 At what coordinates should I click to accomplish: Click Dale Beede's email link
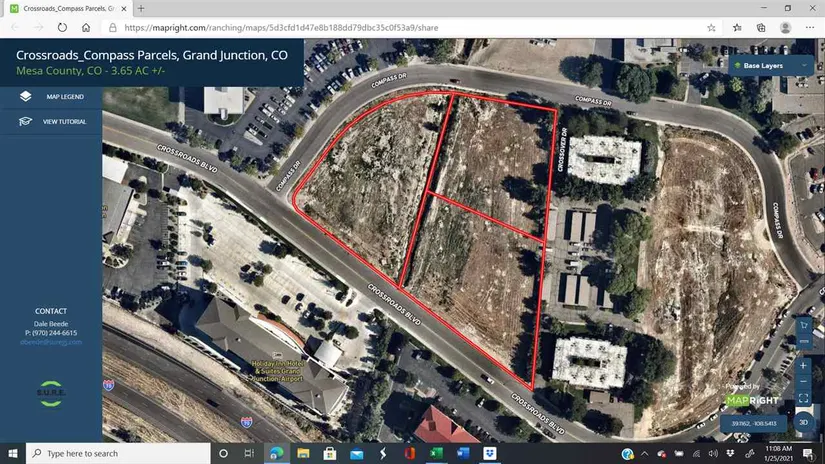click(x=56, y=342)
